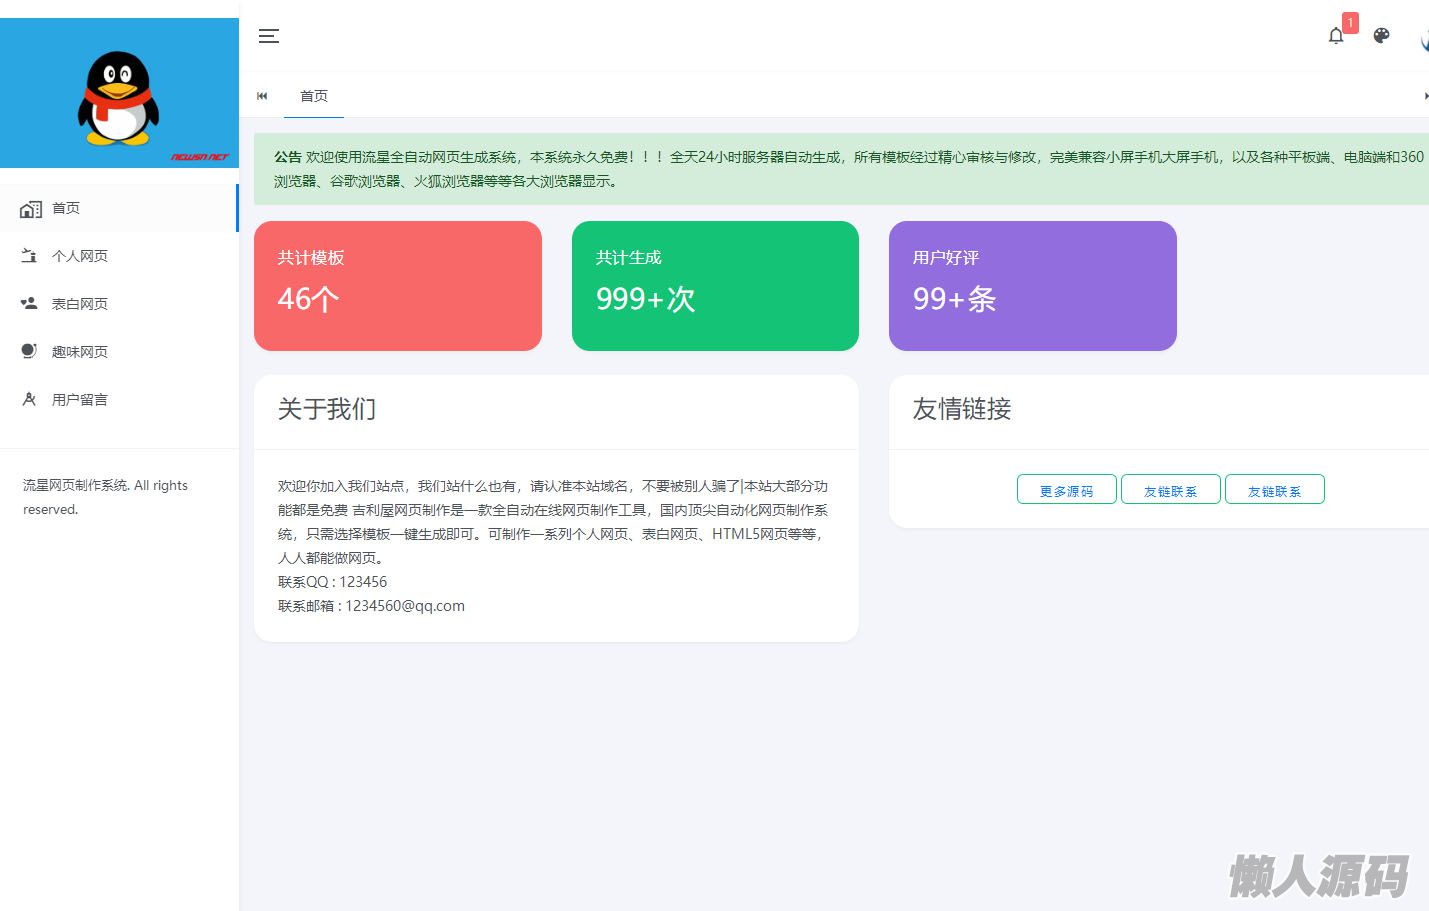Switch to the 首页 tab
This screenshot has width=1429, height=911.
click(x=314, y=96)
